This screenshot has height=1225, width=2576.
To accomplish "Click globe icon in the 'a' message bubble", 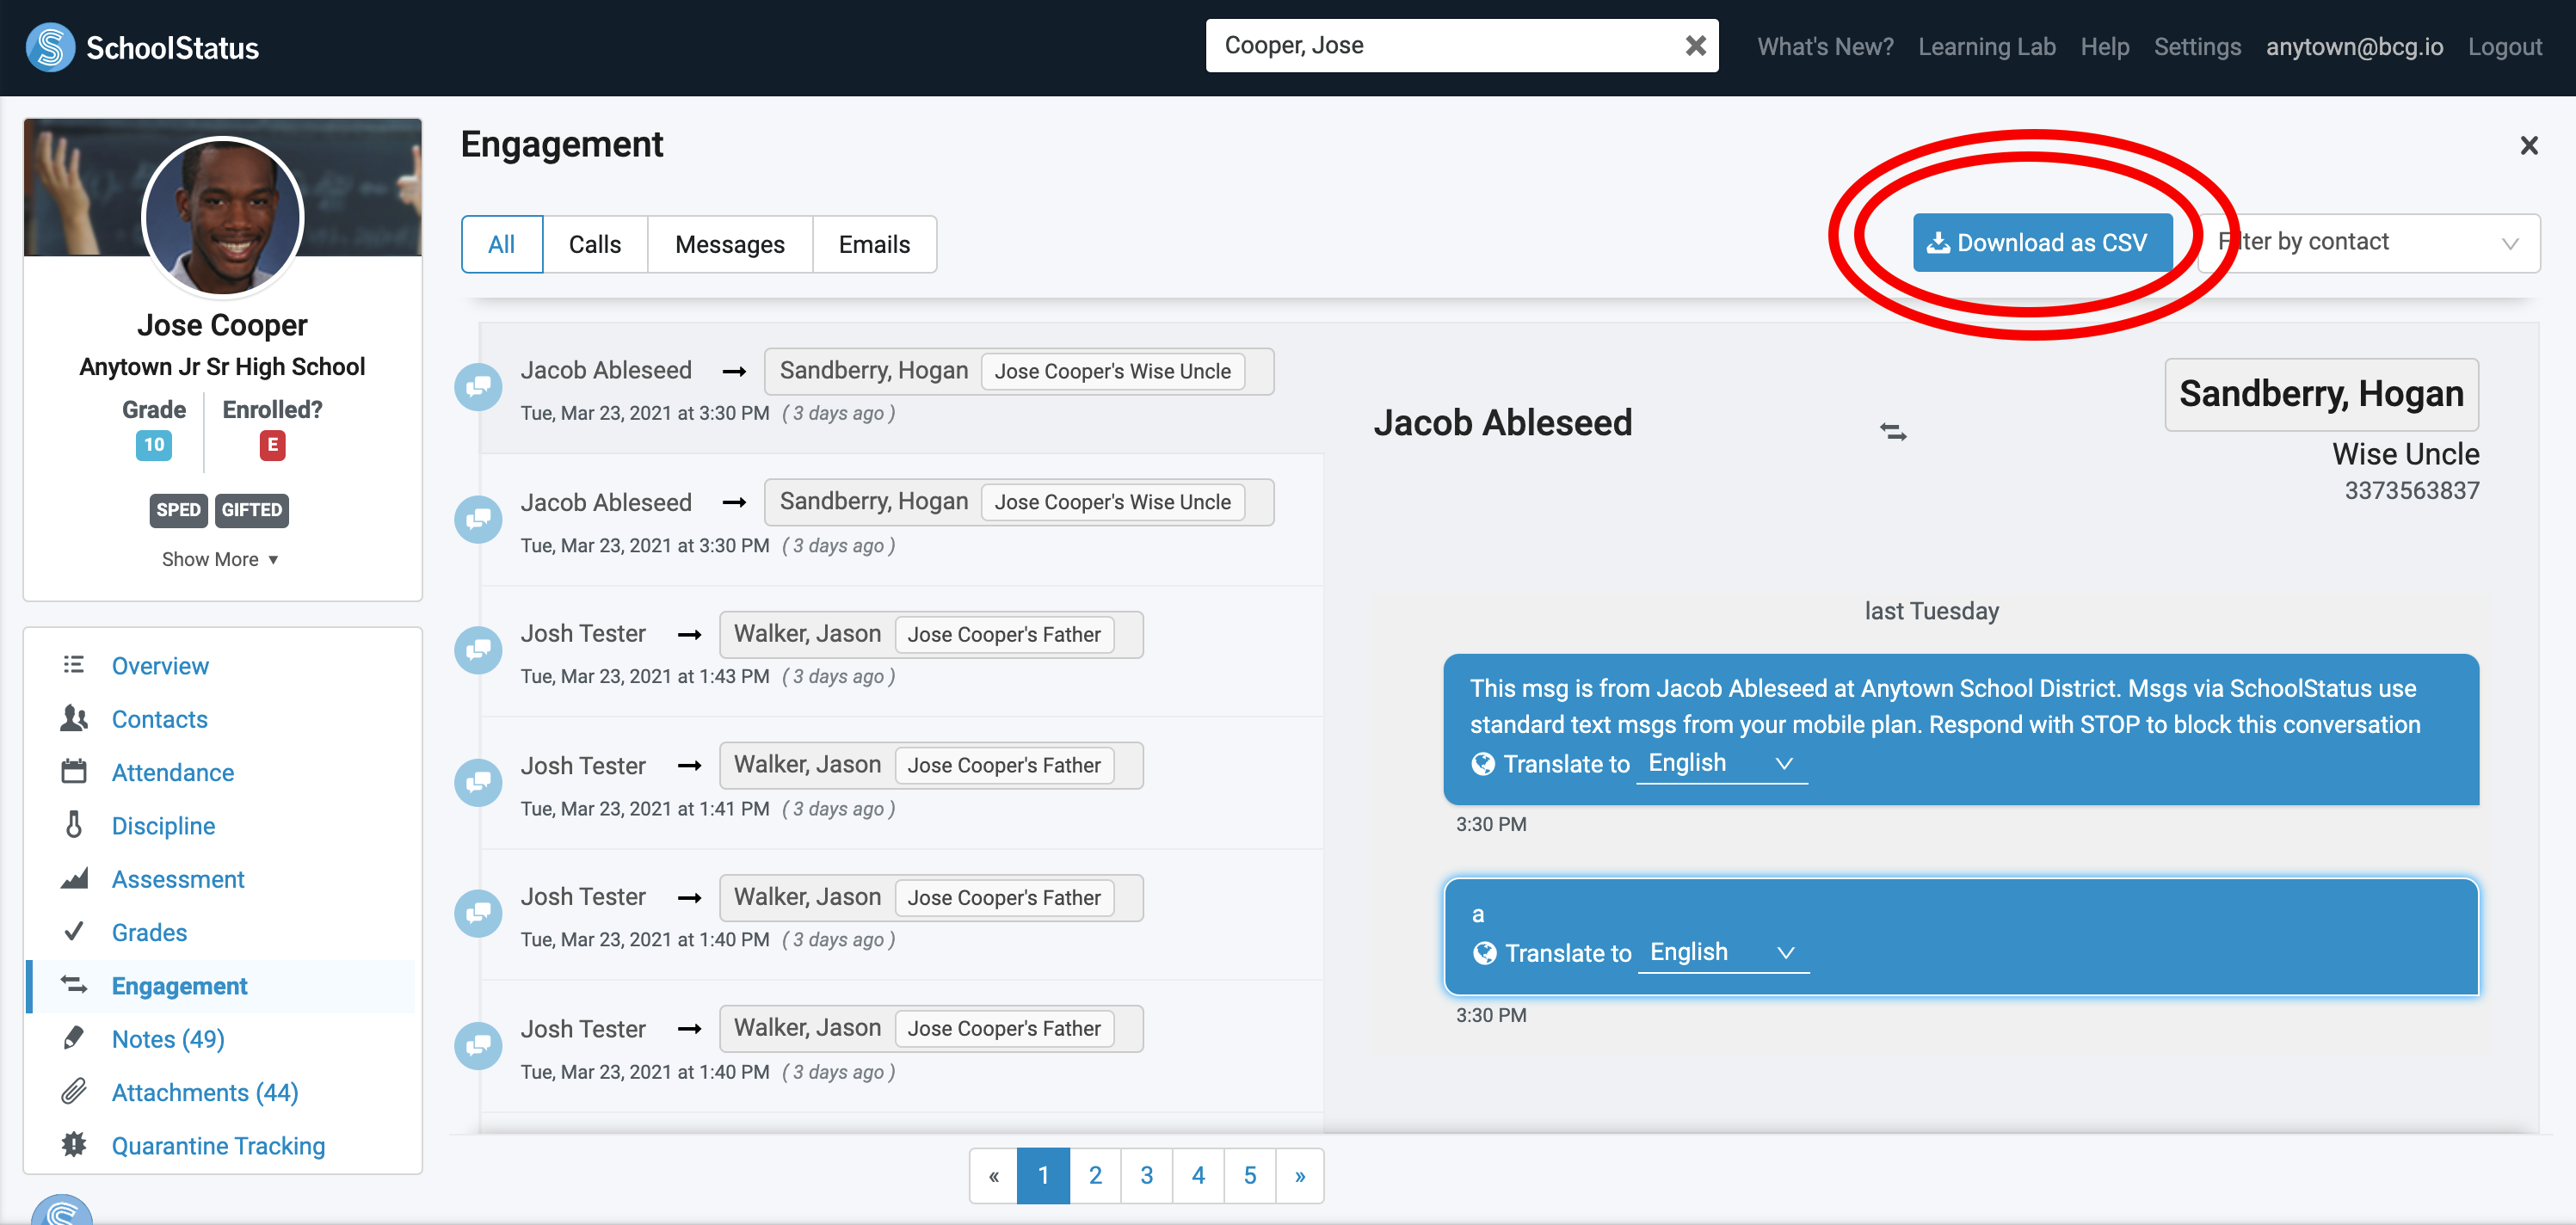I will tap(1485, 953).
